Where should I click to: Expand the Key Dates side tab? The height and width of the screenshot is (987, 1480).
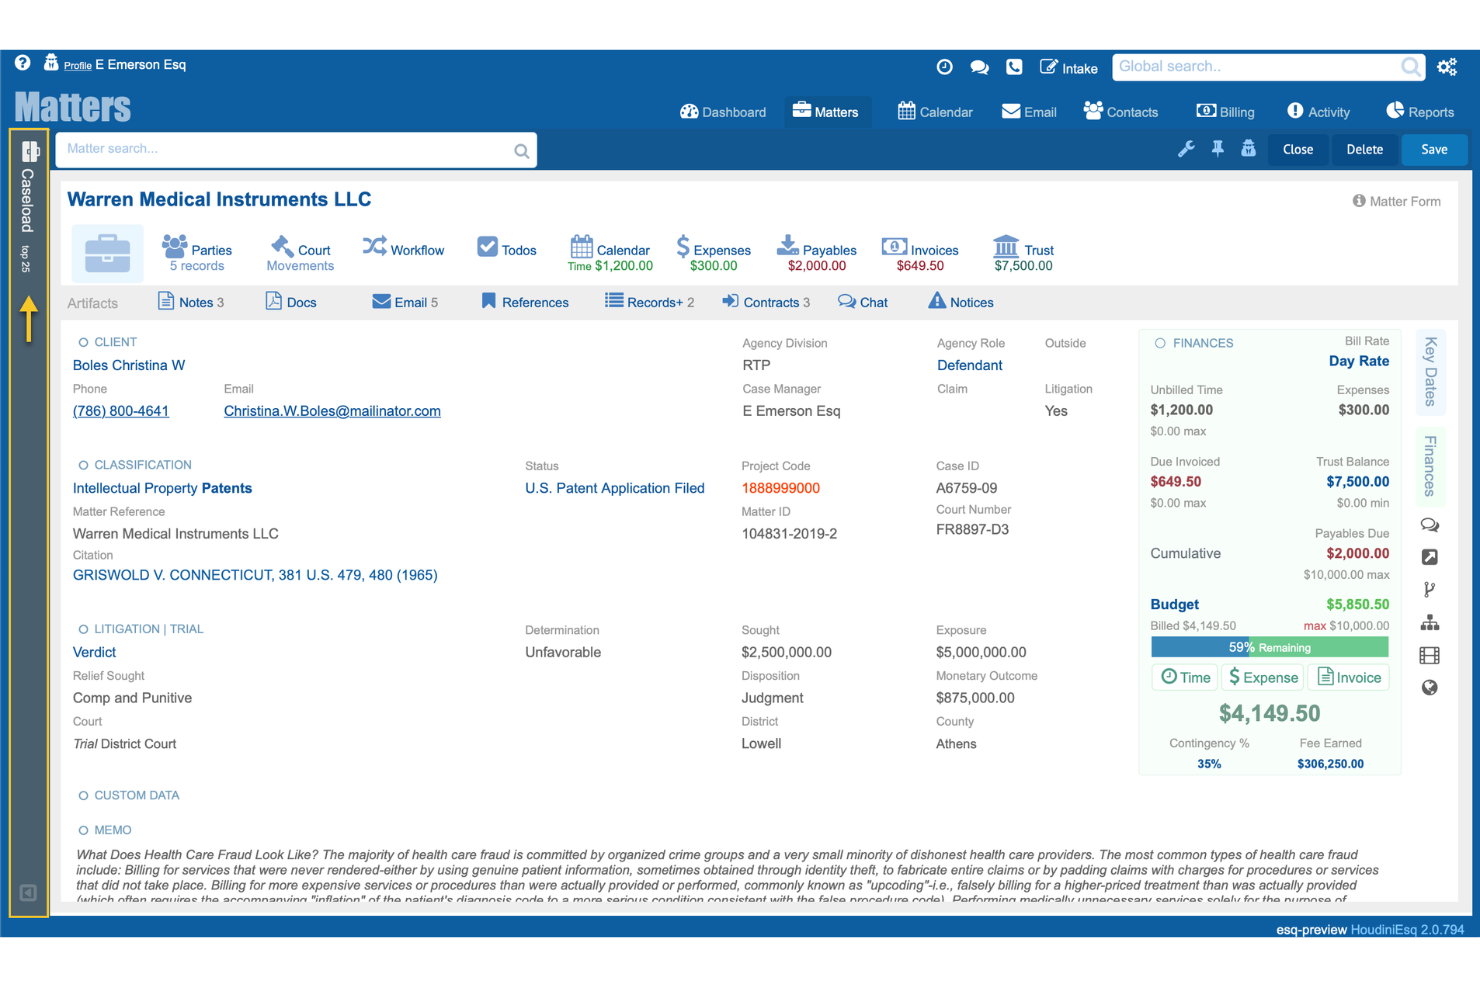1431,371
